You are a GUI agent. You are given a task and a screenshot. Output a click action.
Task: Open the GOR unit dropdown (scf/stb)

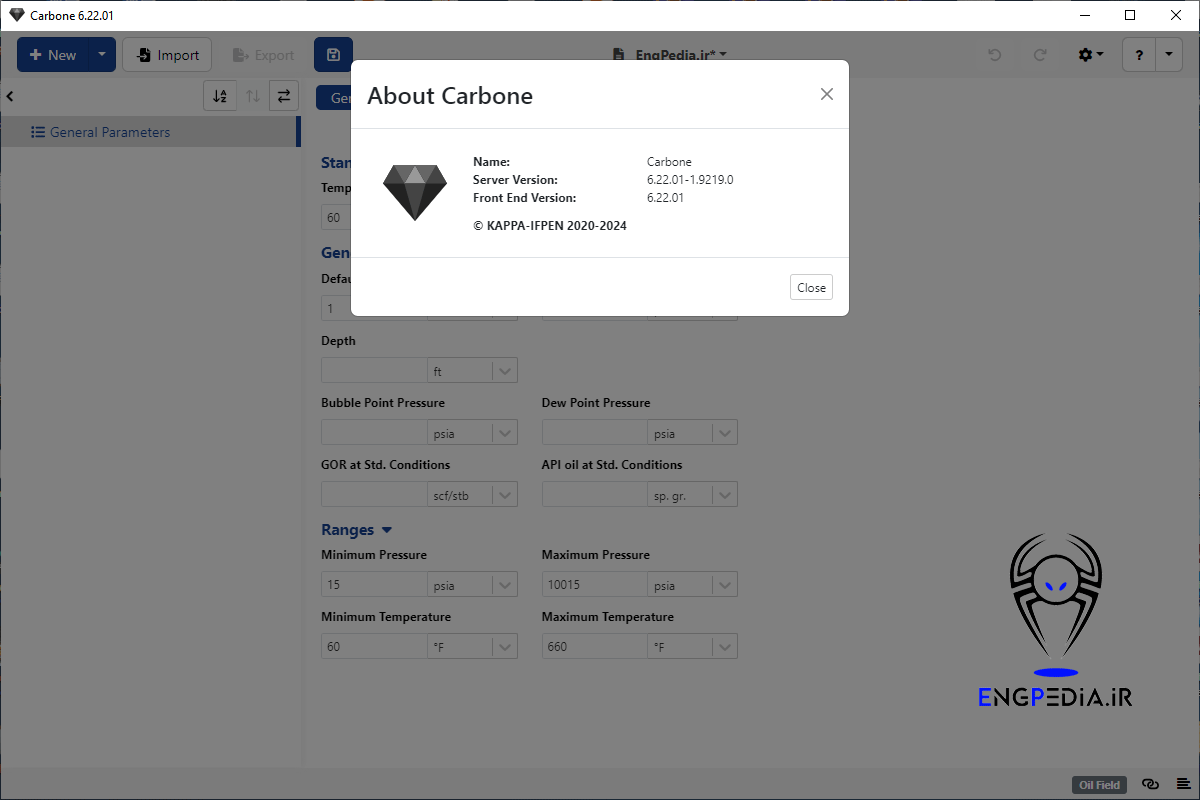coord(505,495)
